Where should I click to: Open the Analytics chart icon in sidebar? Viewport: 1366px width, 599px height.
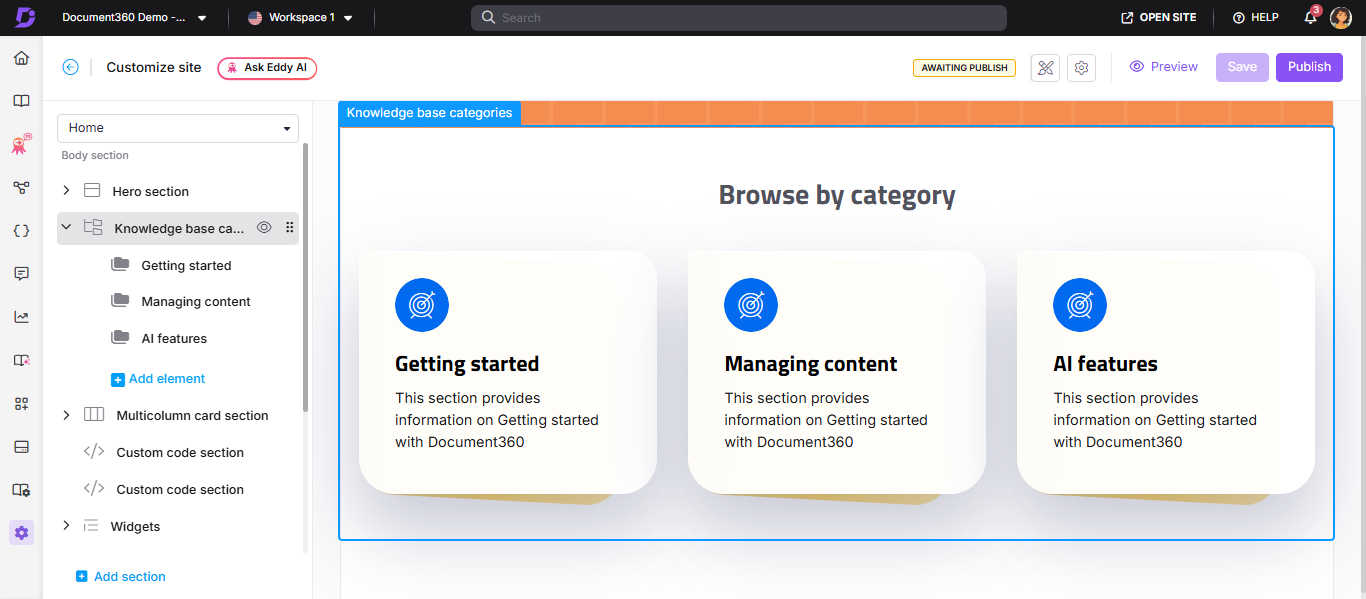(x=21, y=317)
